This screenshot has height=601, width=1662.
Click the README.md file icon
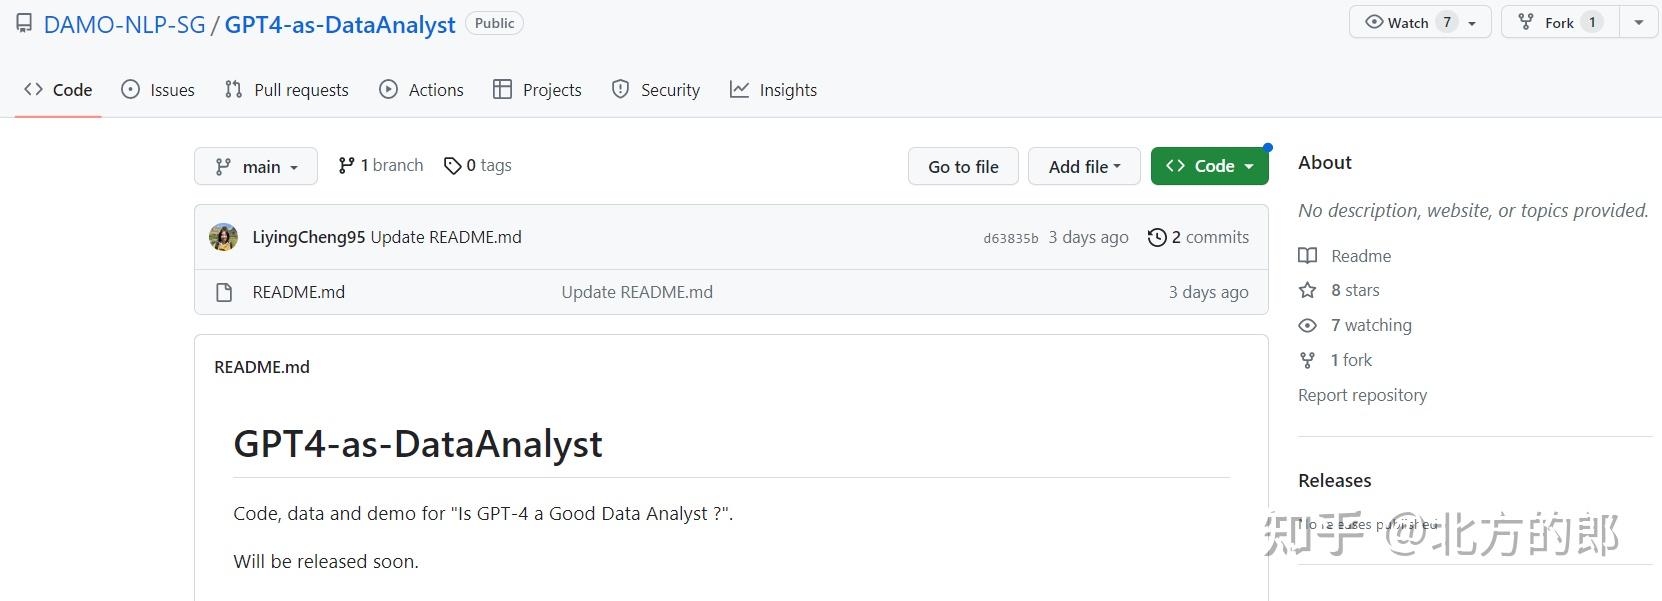click(224, 292)
